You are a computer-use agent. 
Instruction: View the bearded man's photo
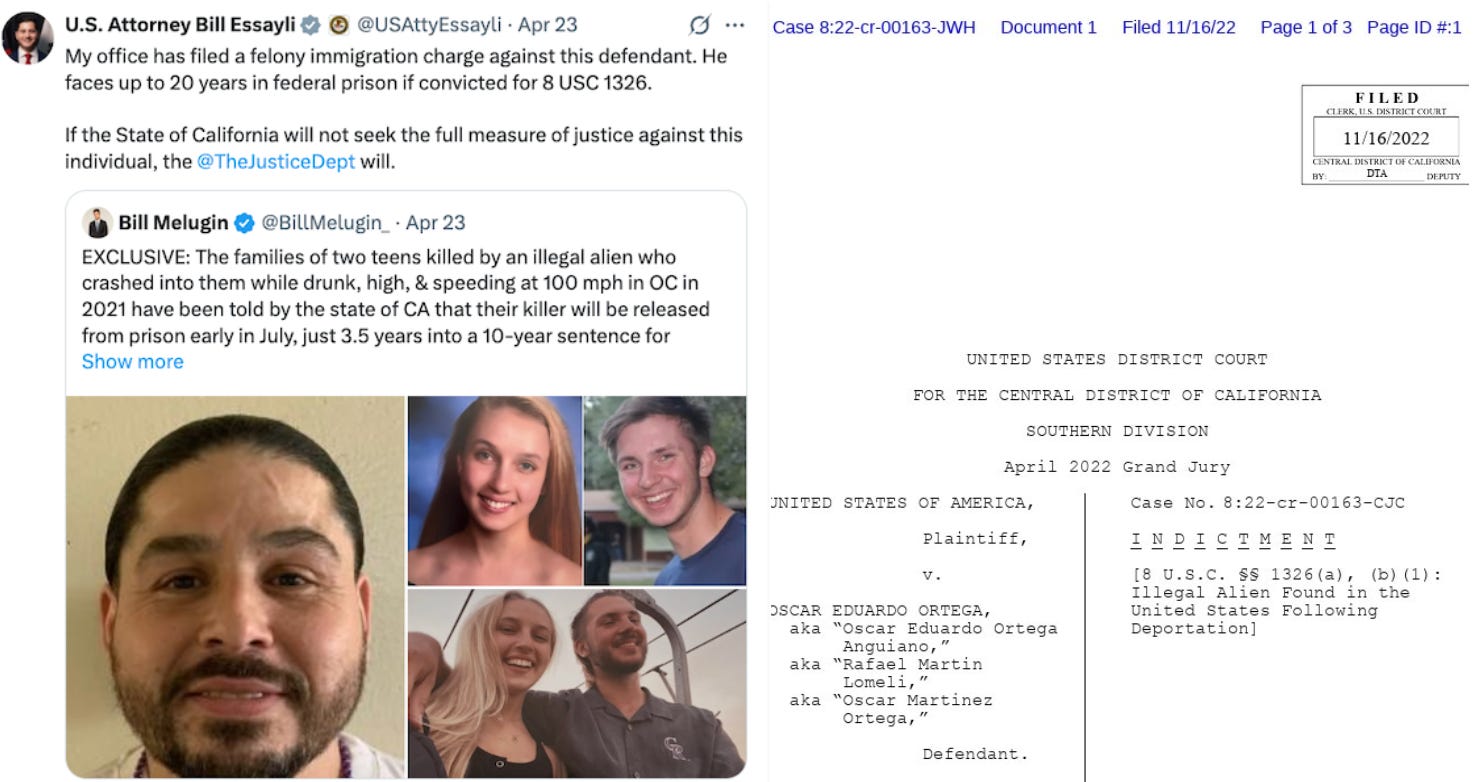pos(235,587)
